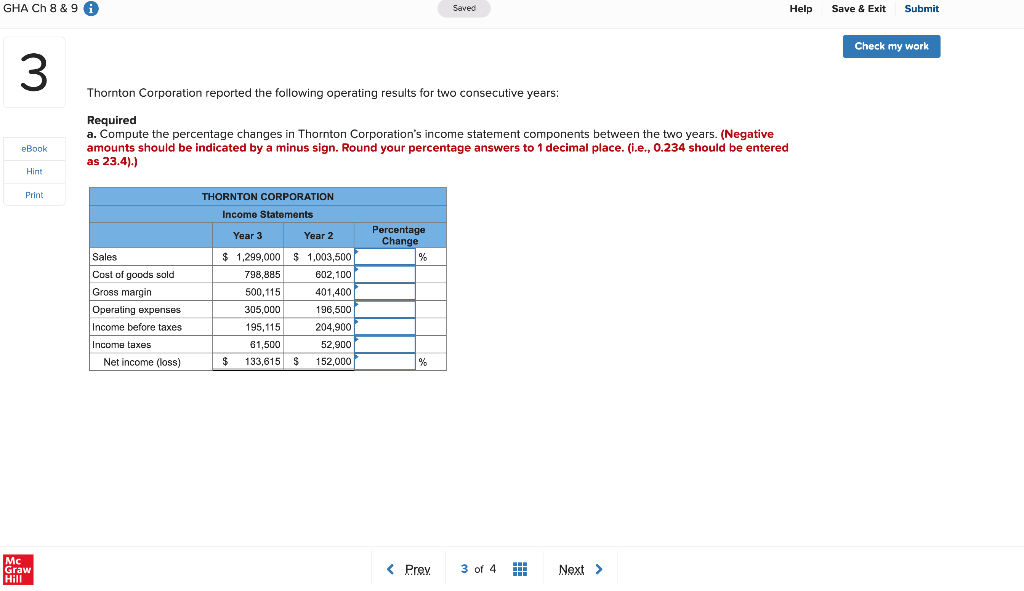The height and width of the screenshot is (591, 1024).
Task: Click the Cost of goods sold row label
Action: (x=133, y=275)
